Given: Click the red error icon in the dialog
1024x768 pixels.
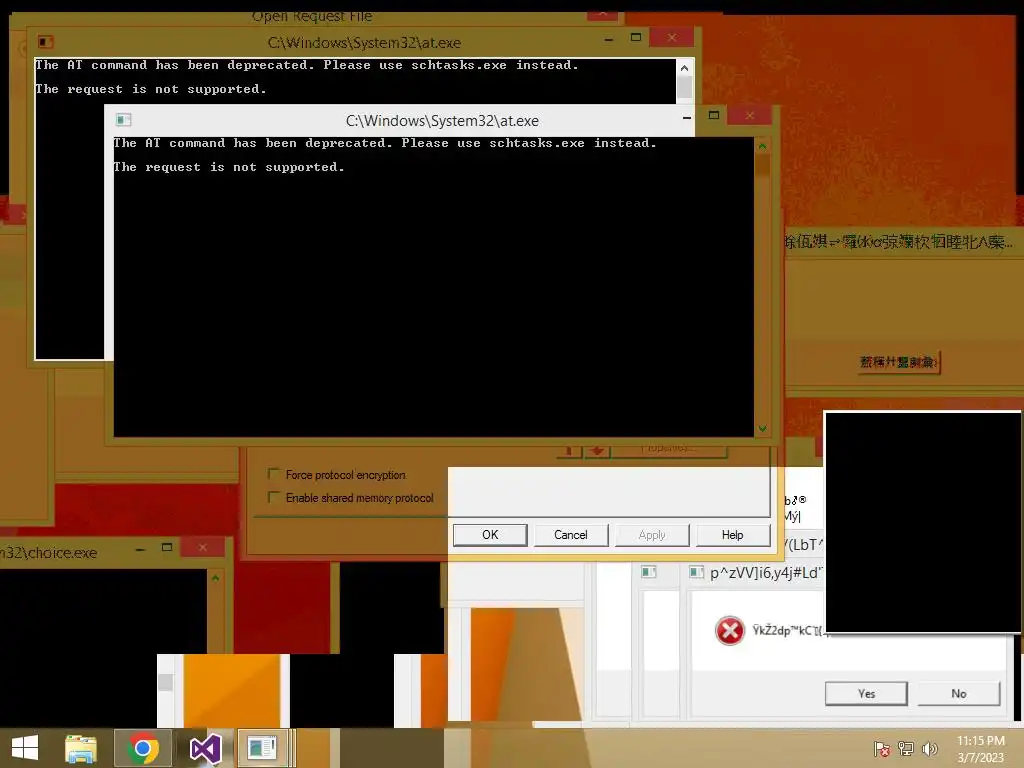Looking at the screenshot, I should 729,631.
